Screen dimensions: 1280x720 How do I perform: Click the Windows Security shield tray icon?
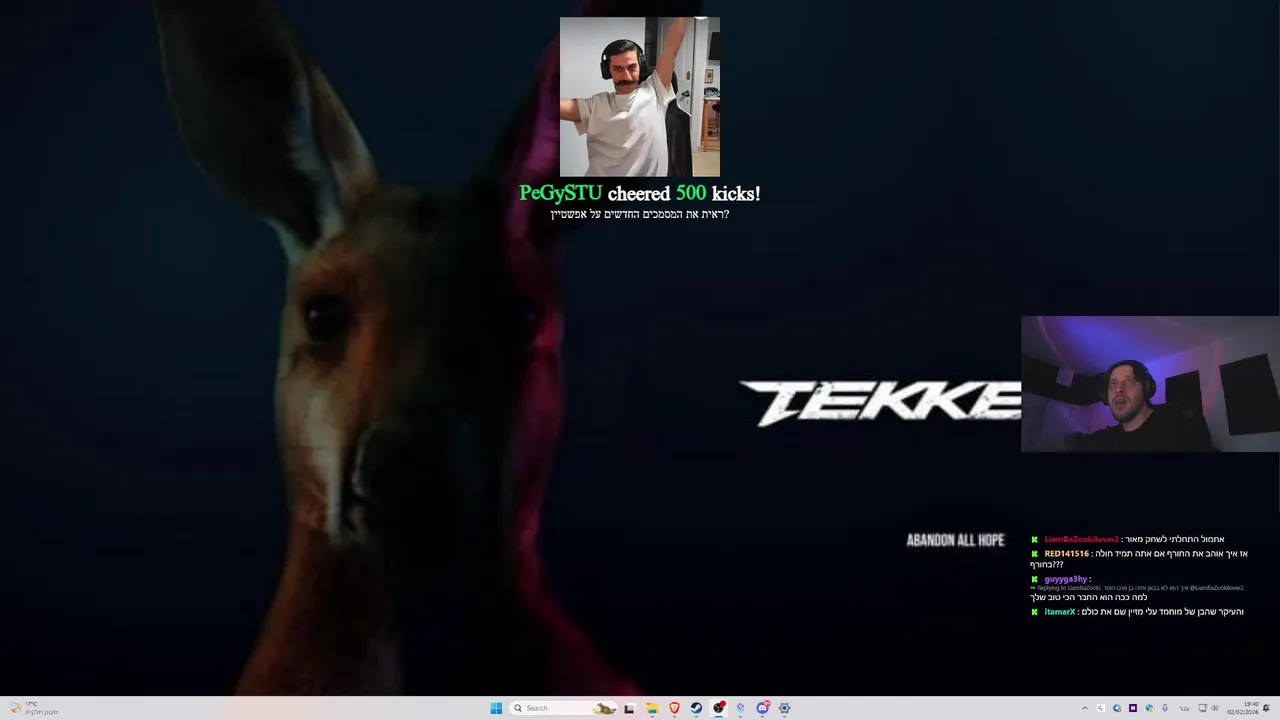click(x=1149, y=708)
